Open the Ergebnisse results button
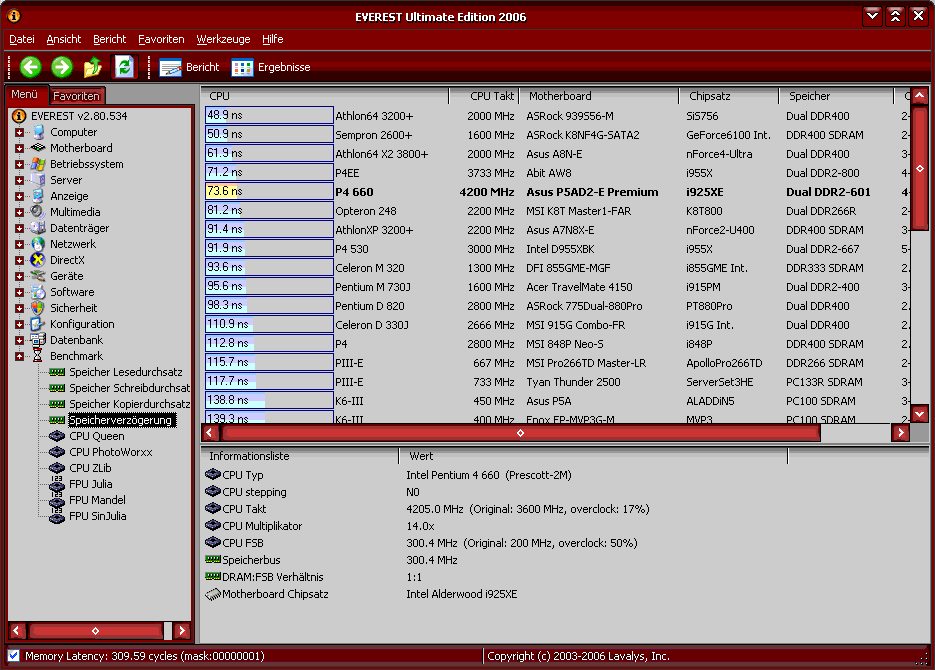Screen dimensions: 935x670 [x=271, y=67]
